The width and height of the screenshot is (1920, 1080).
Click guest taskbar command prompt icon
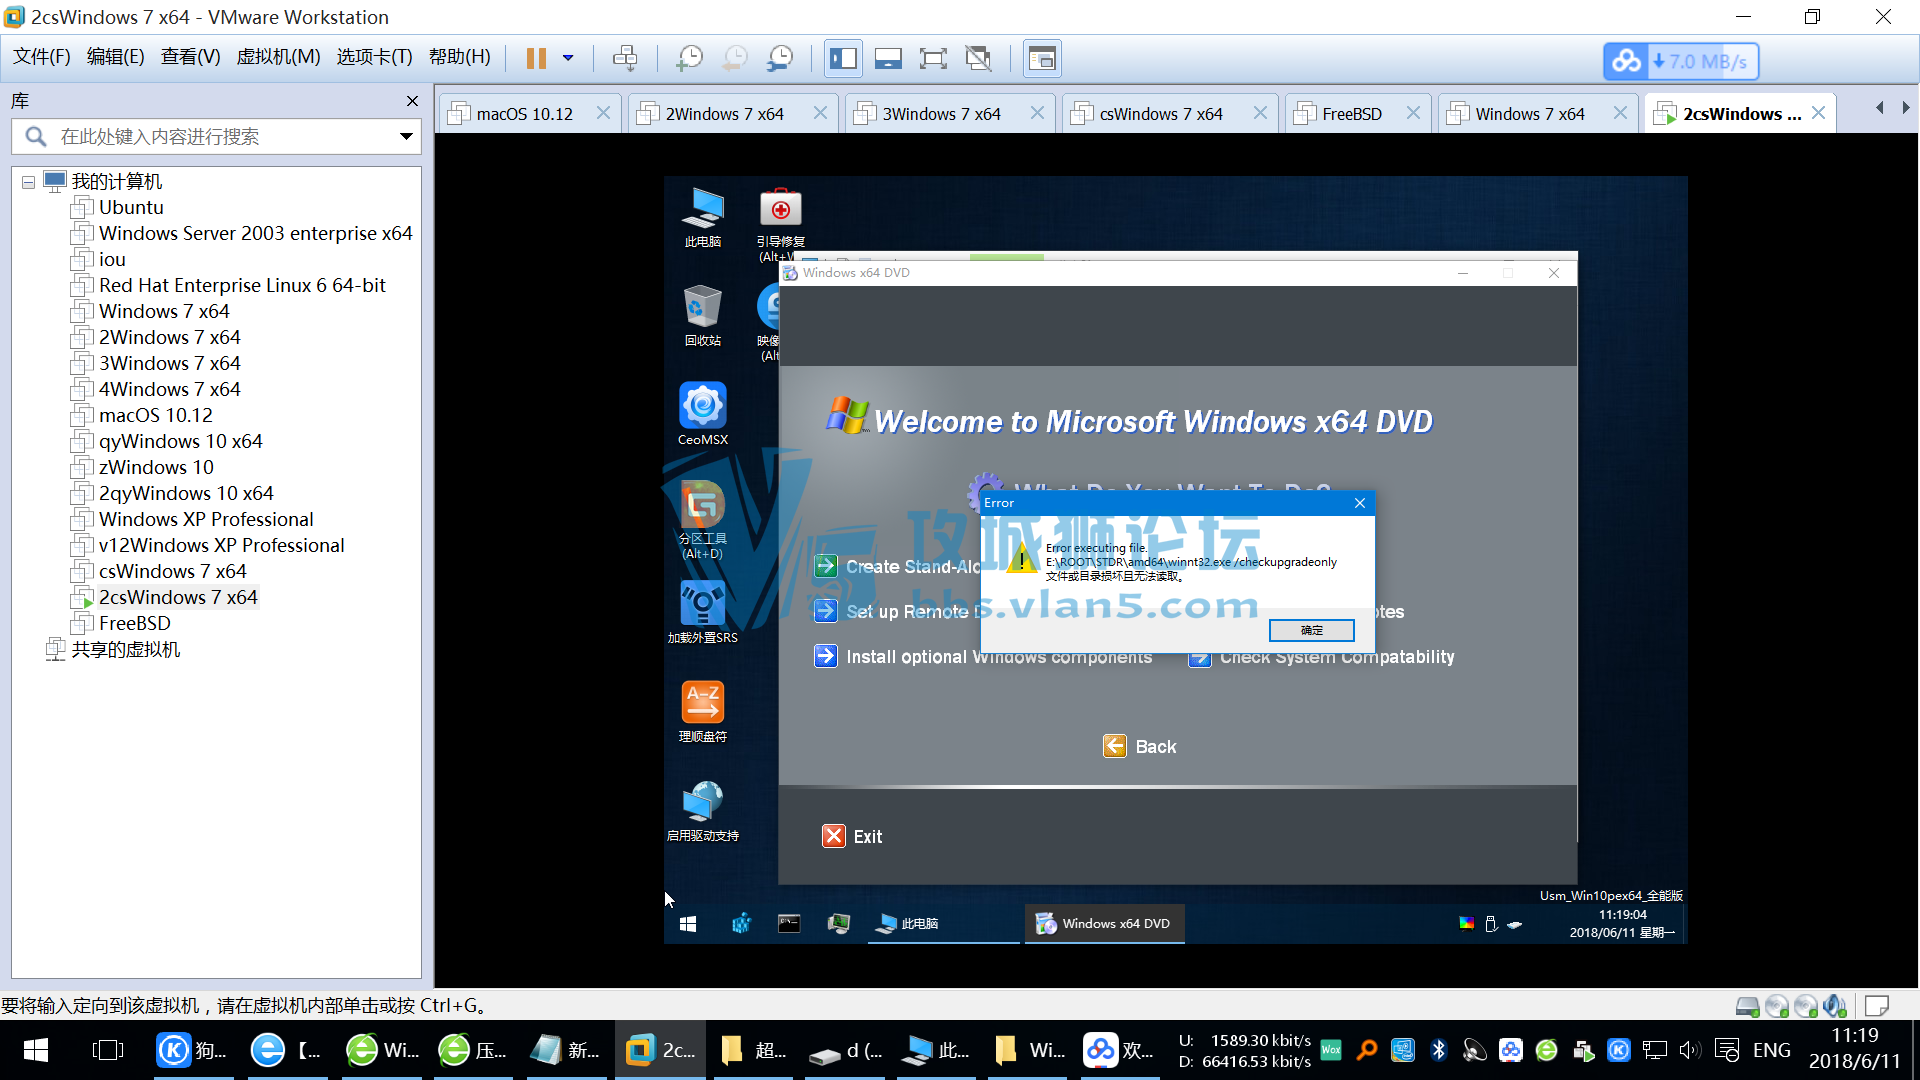click(789, 924)
